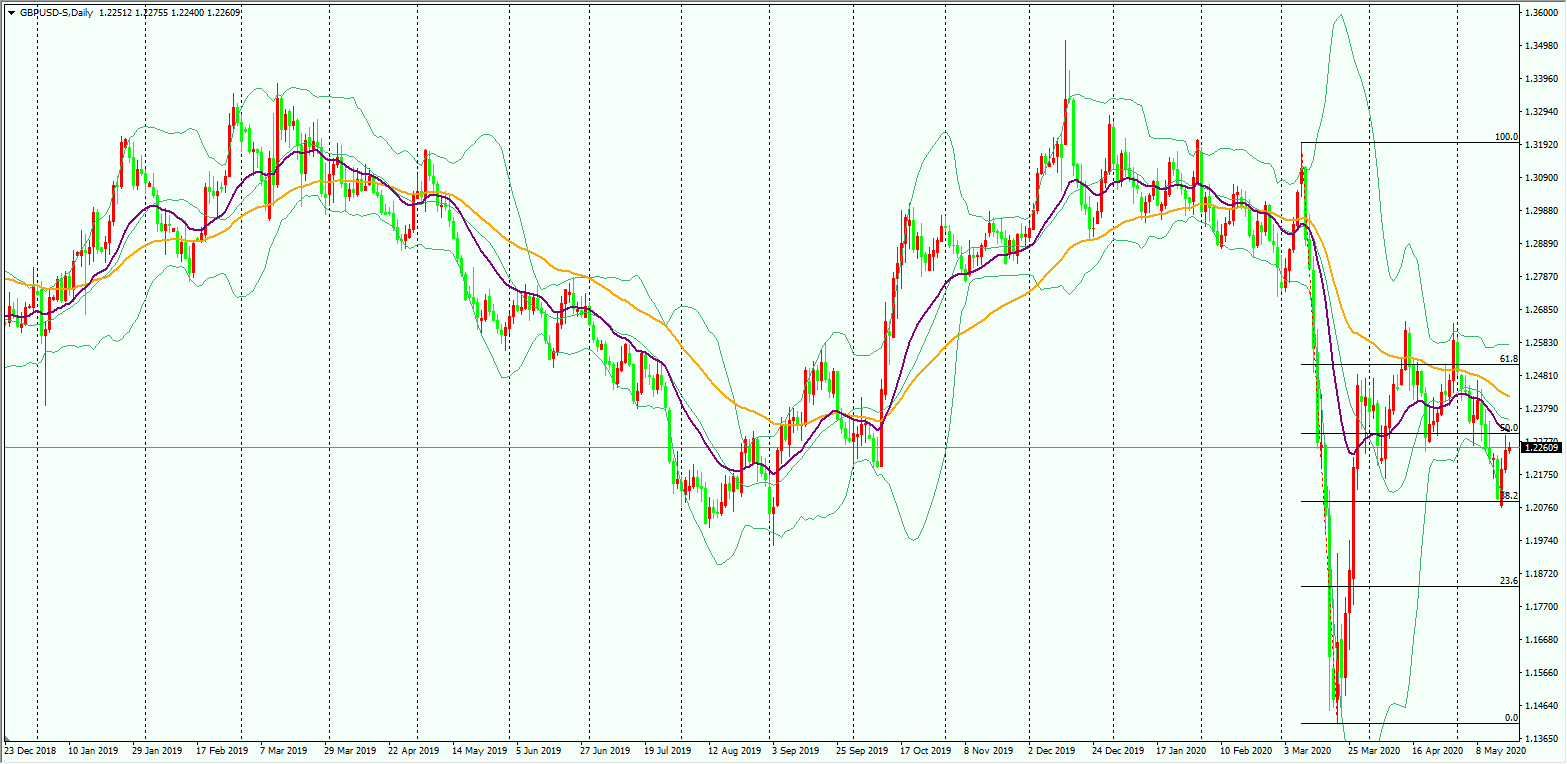Click the 1.29880 price axis label
The image size is (1567, 764).
point(1541,211)
